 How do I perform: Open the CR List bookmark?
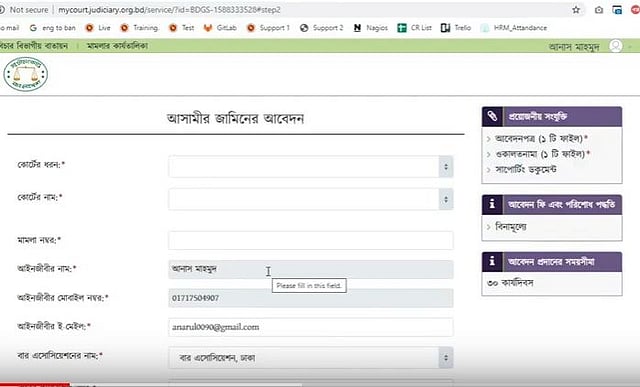click(x=414, y=28)
